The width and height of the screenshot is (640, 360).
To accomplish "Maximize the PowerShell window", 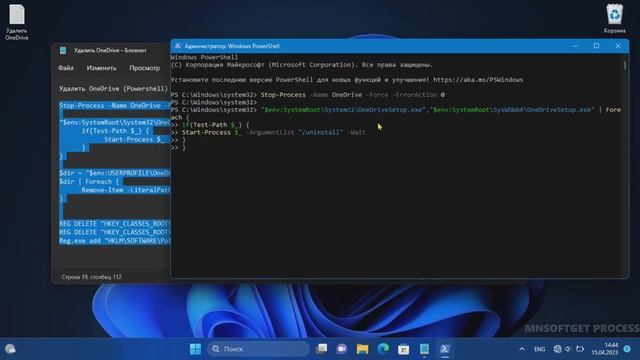I will (x=596, y=46).
